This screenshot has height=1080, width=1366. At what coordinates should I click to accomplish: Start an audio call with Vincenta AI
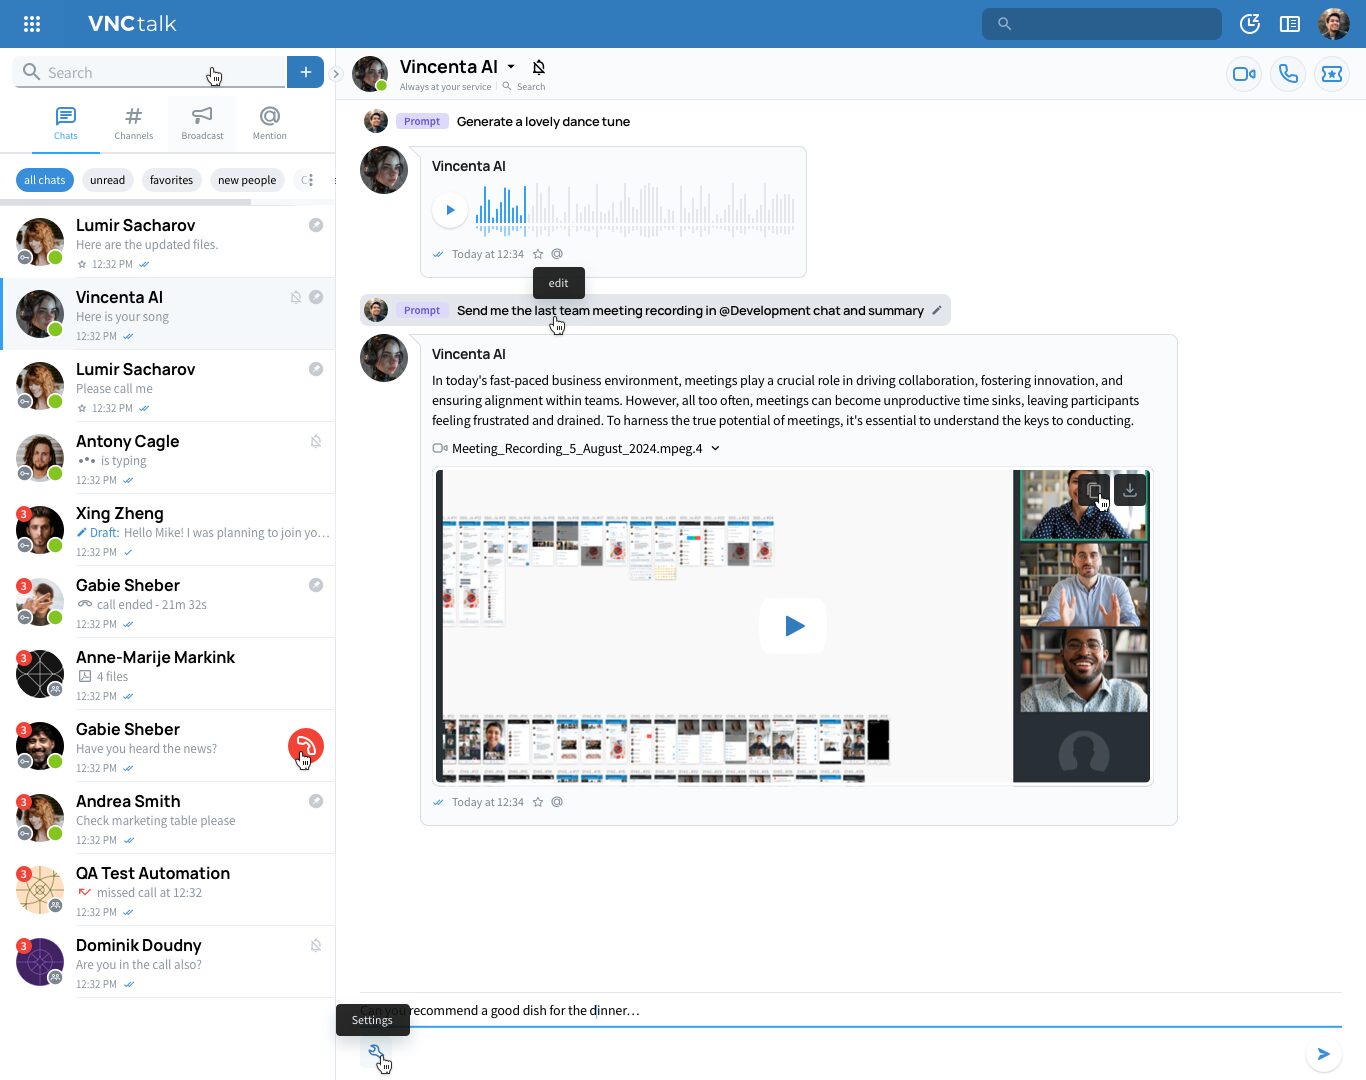pyautogui.click(x=1288, y=74)
